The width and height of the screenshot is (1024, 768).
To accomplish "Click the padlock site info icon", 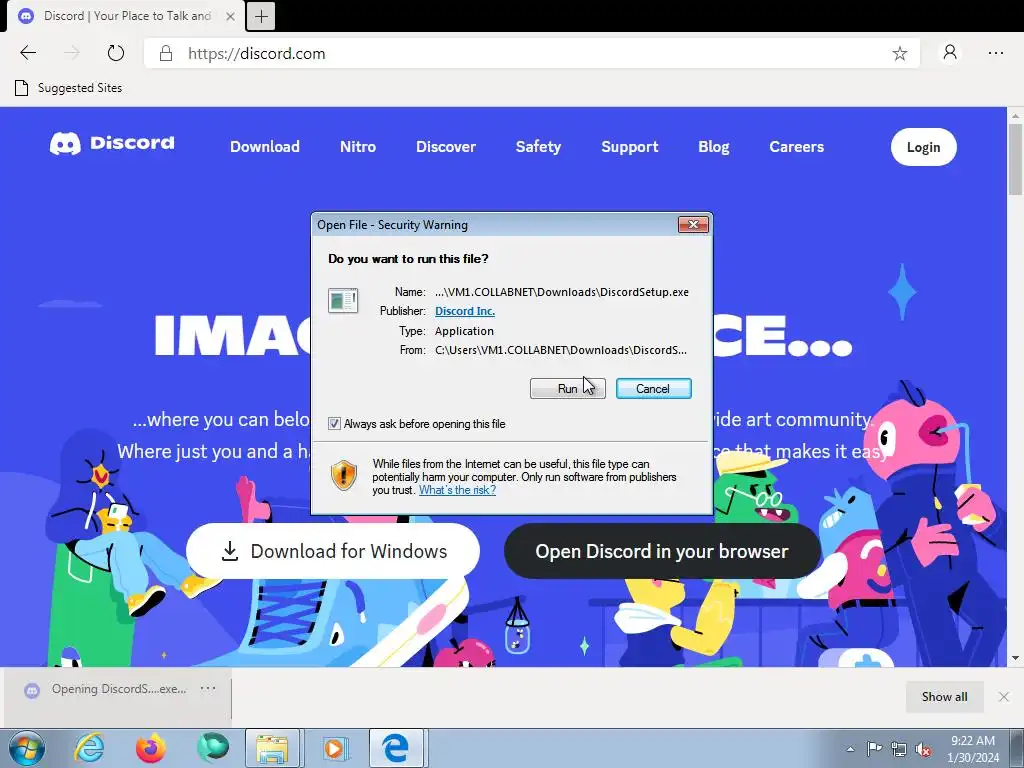I will 166,54.
